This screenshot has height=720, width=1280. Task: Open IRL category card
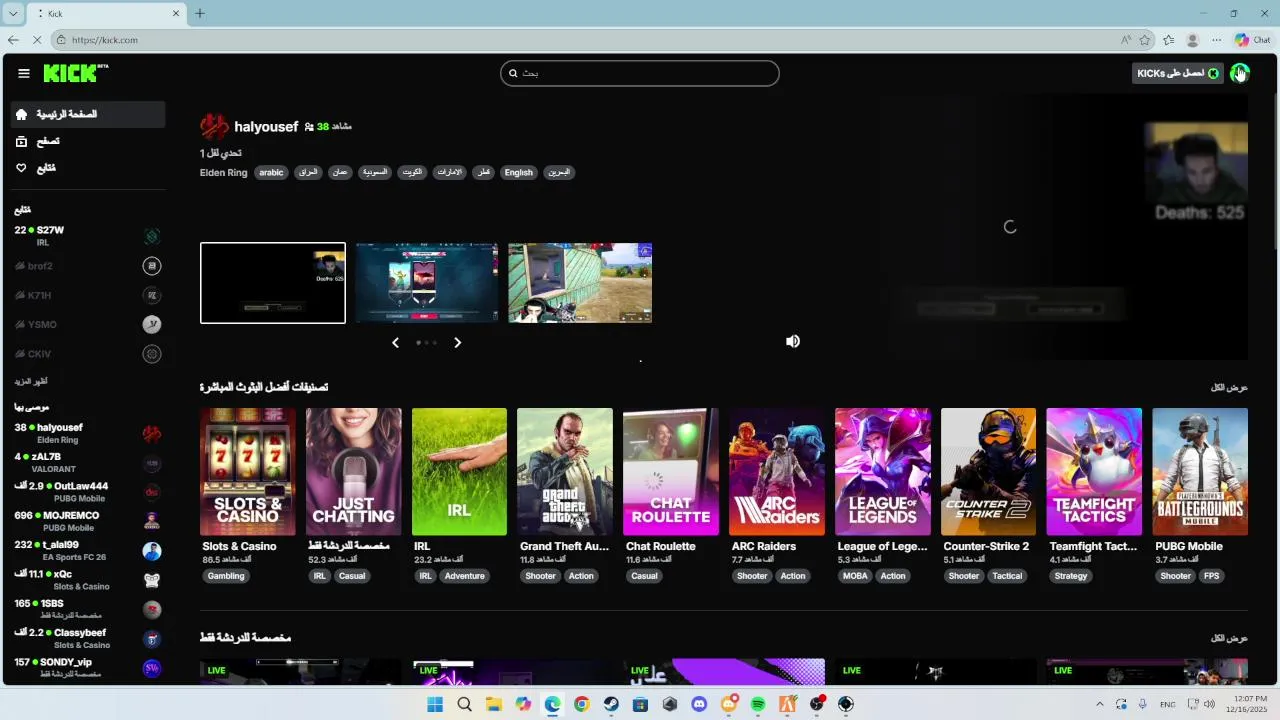click(x=459, y=472)
